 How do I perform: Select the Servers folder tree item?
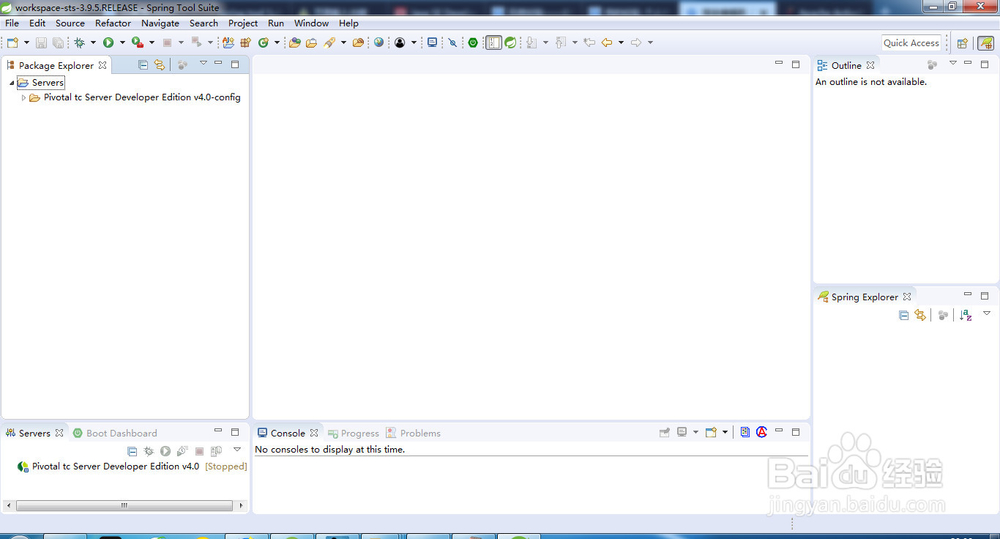click(41, 82)
